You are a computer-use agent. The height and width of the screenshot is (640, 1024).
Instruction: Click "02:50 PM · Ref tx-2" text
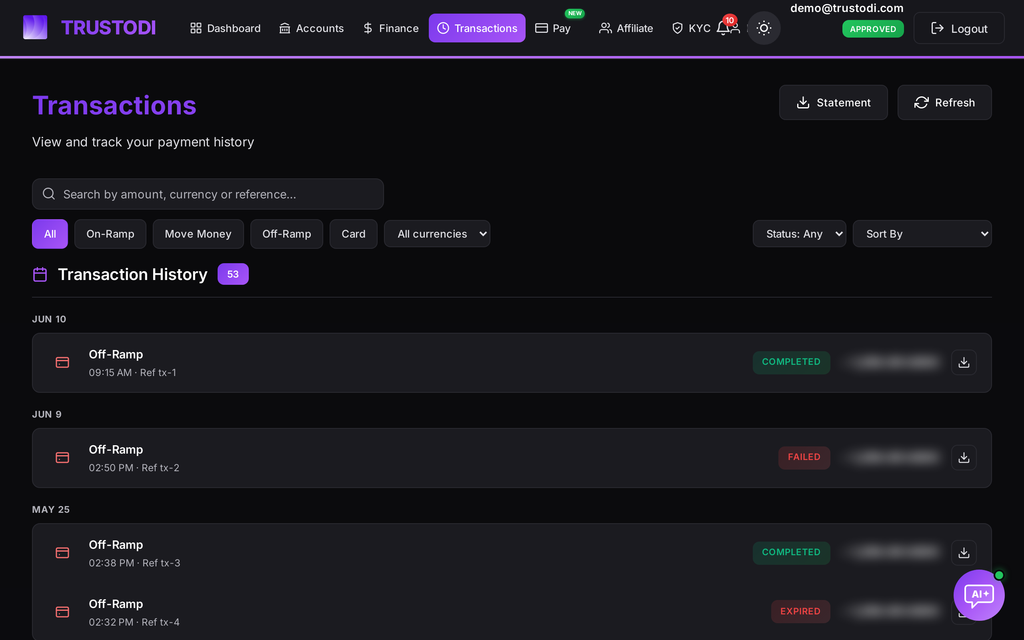(134, 468)
